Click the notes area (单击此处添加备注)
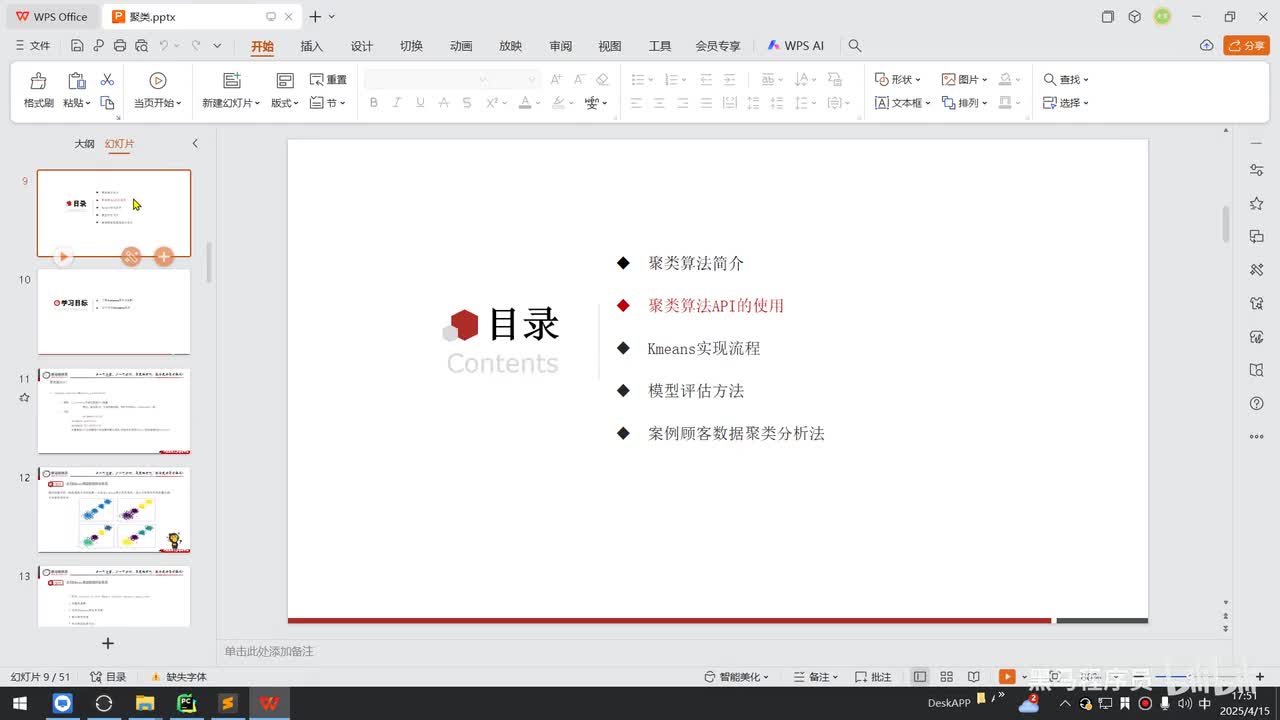Screen dimensions: 1280x720 [269, 651]
